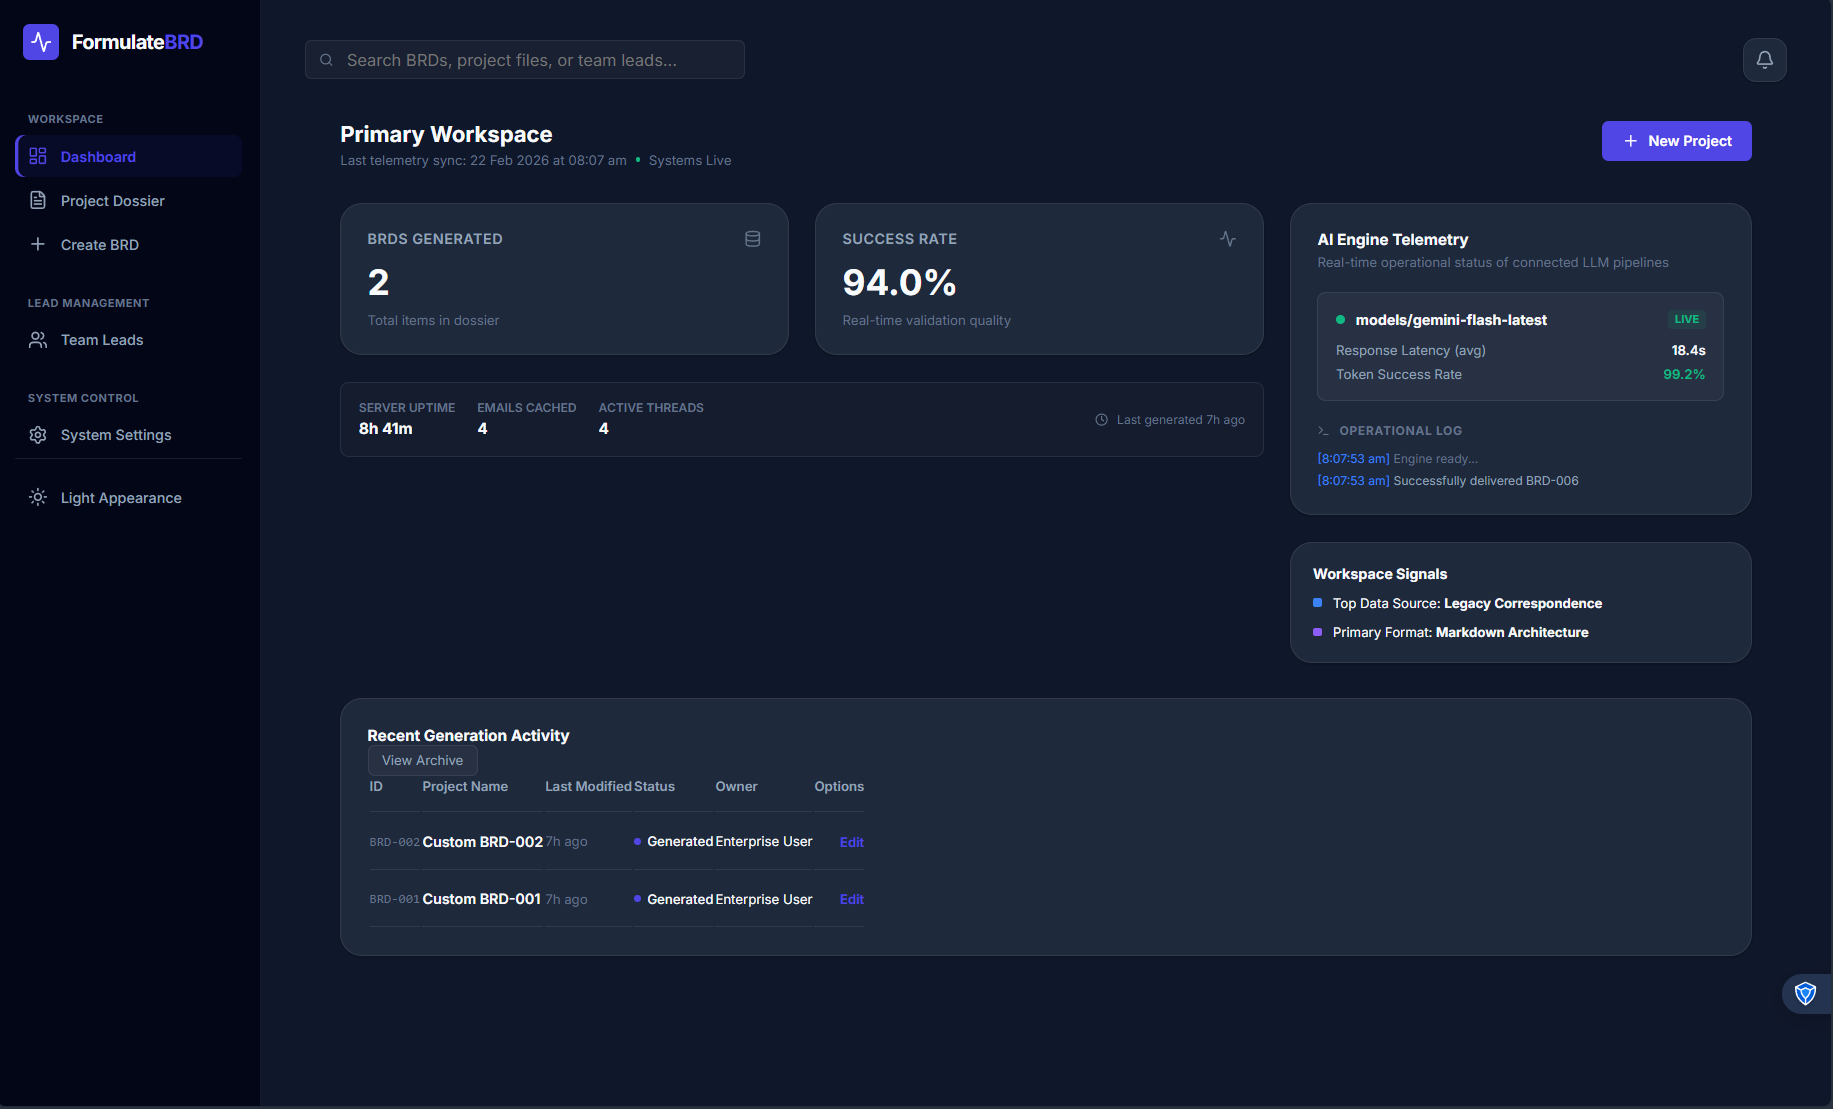Open Team Leads section
1833x1109 pixels.
(x=101, y=340)
